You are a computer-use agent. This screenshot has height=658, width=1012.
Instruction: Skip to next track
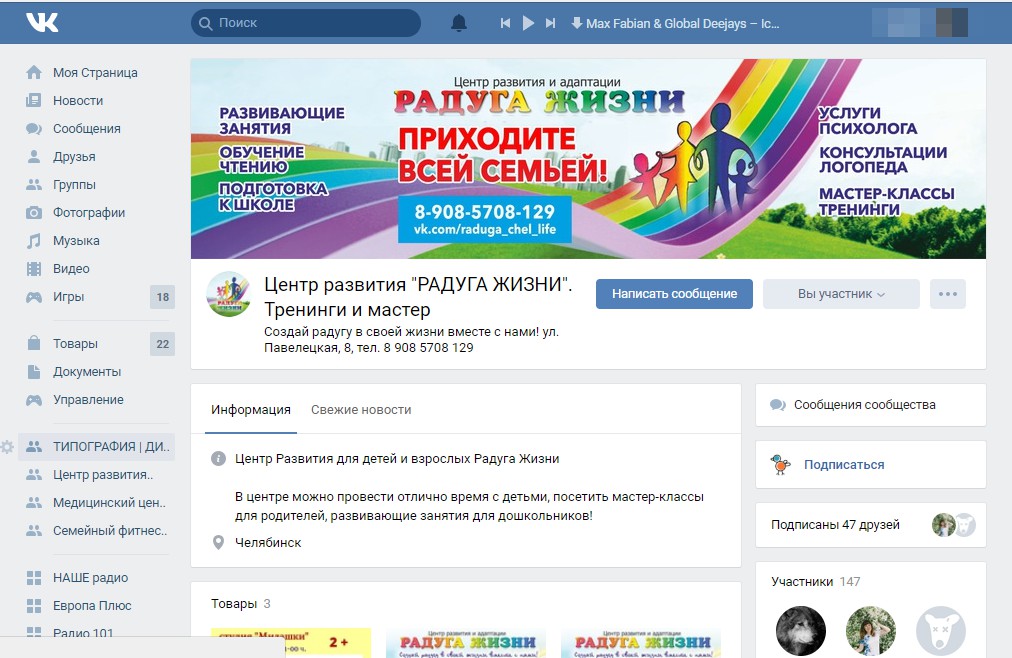point(550,23)
